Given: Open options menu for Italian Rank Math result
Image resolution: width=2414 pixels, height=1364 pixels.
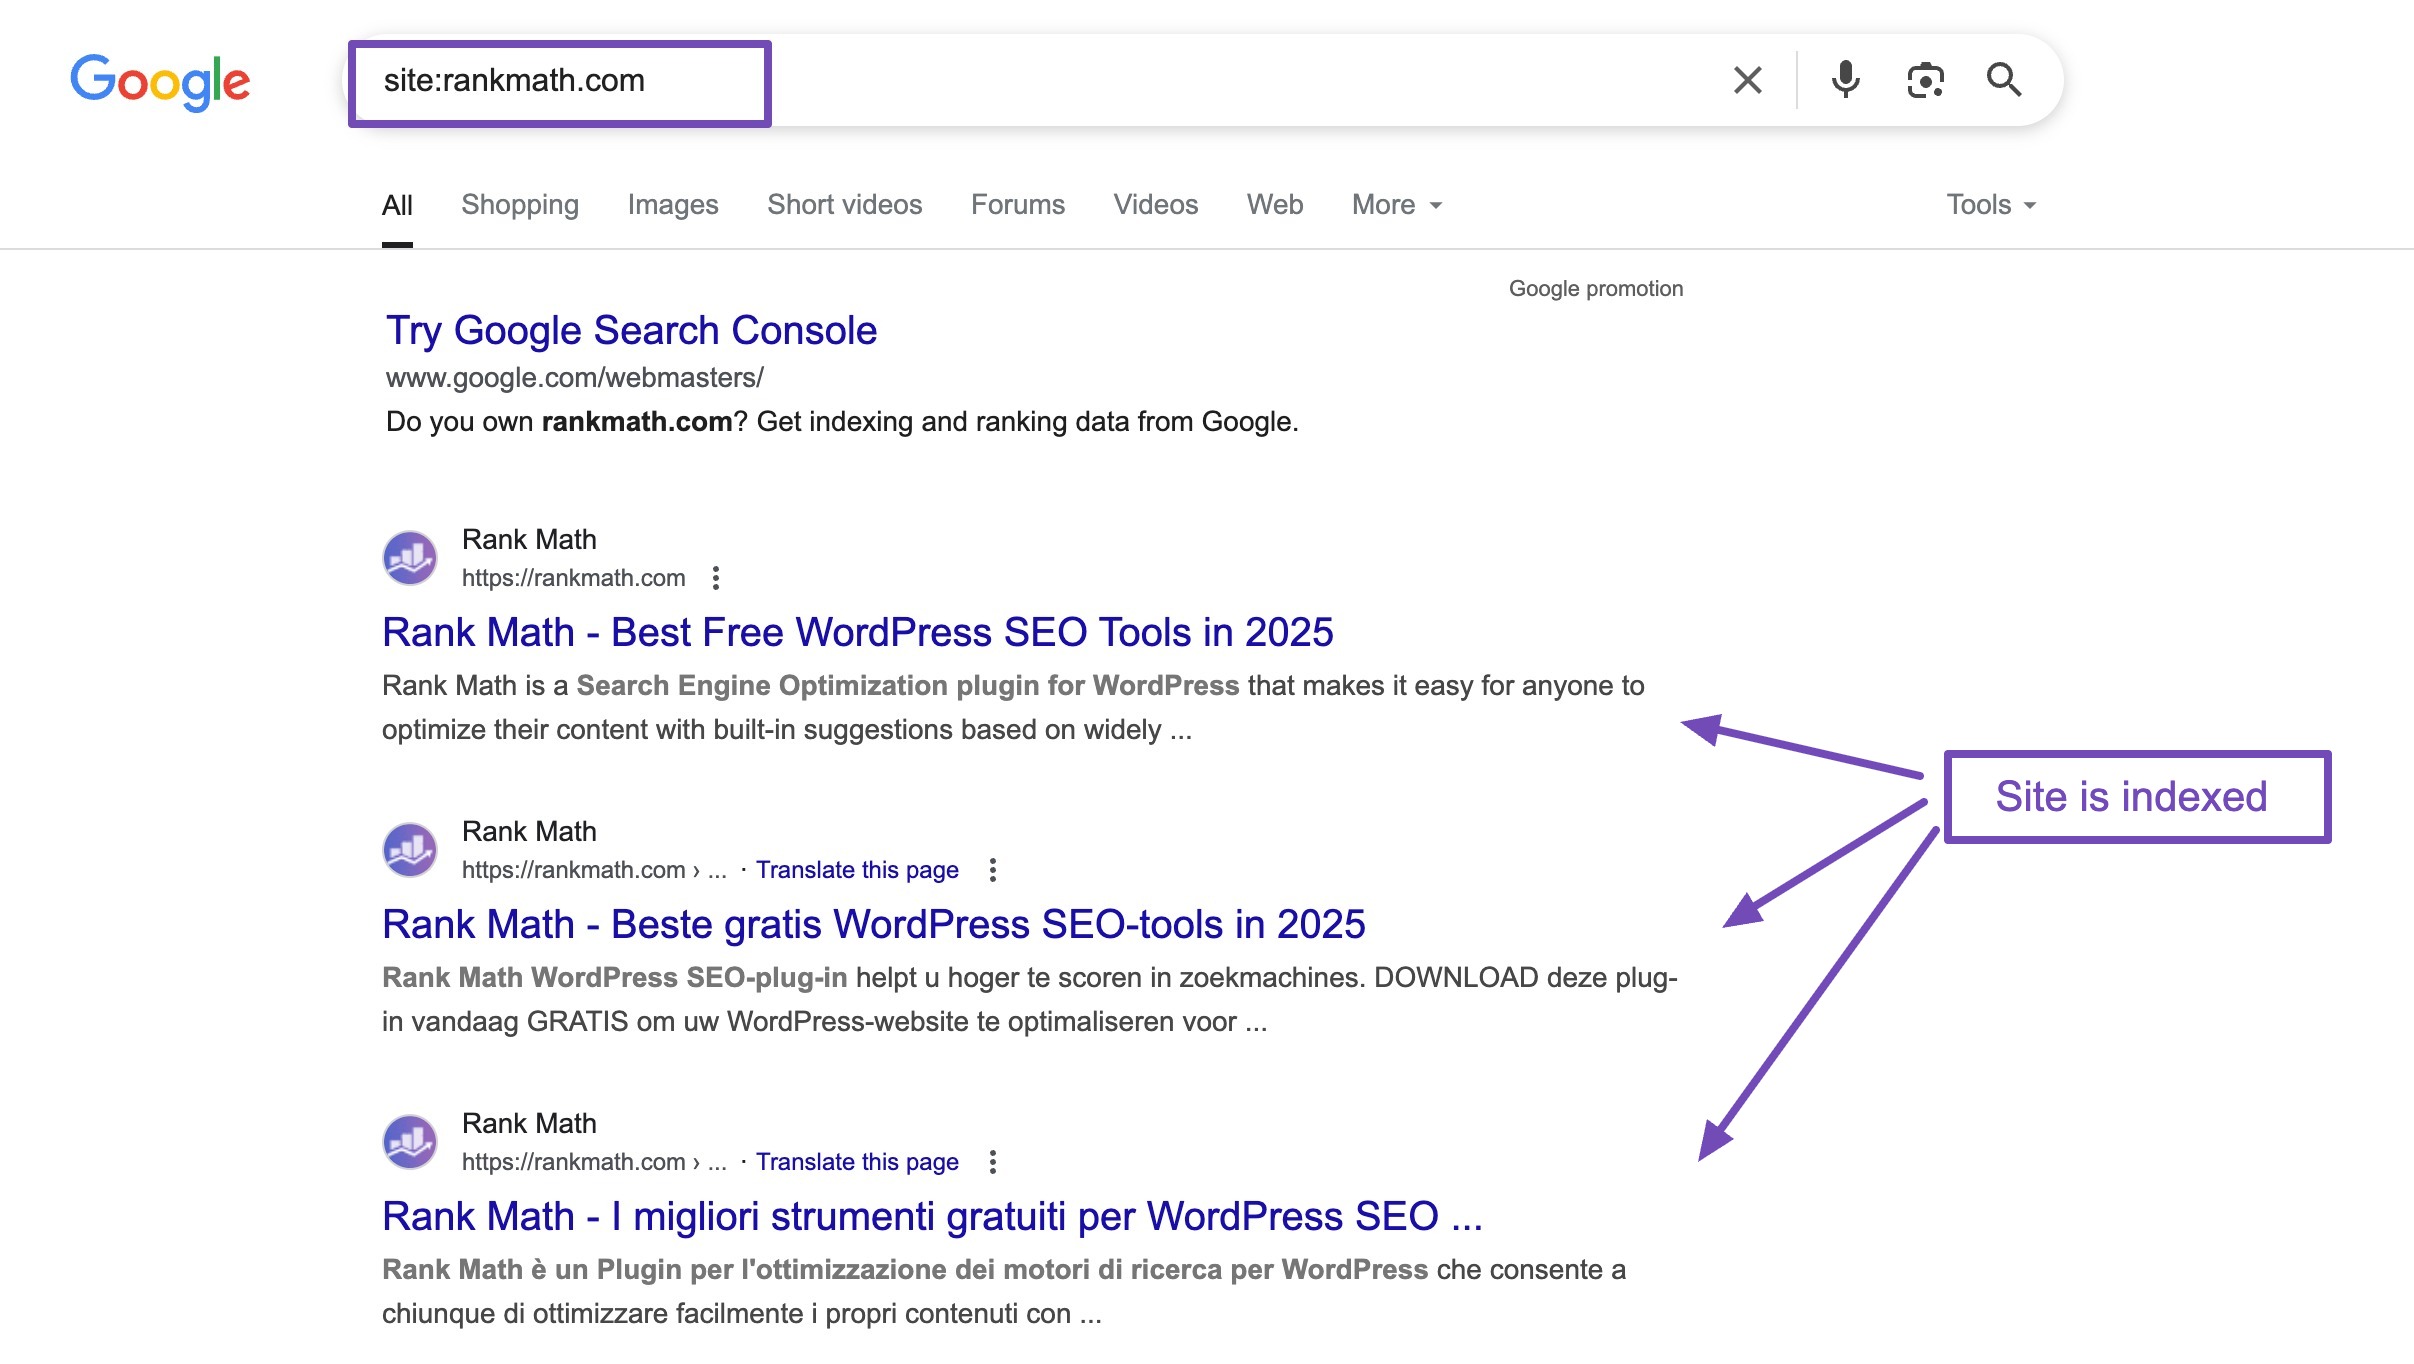Looking at the screenshot, I should coord(993,1162).
